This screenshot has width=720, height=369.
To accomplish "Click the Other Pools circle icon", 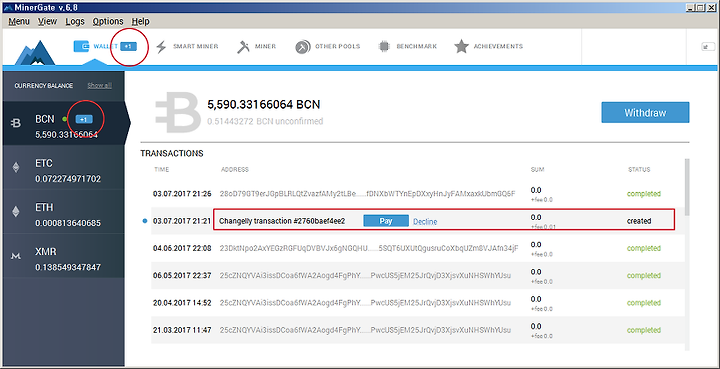I will click(x=302, y=47).
